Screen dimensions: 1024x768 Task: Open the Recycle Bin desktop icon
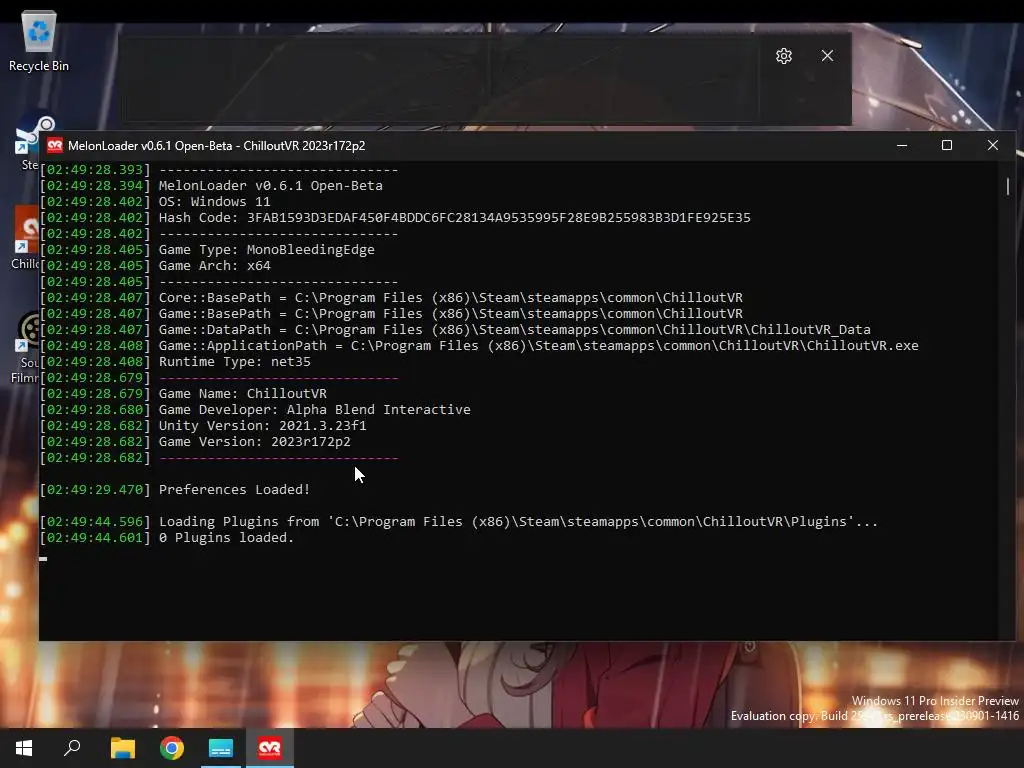coord(39,40)
